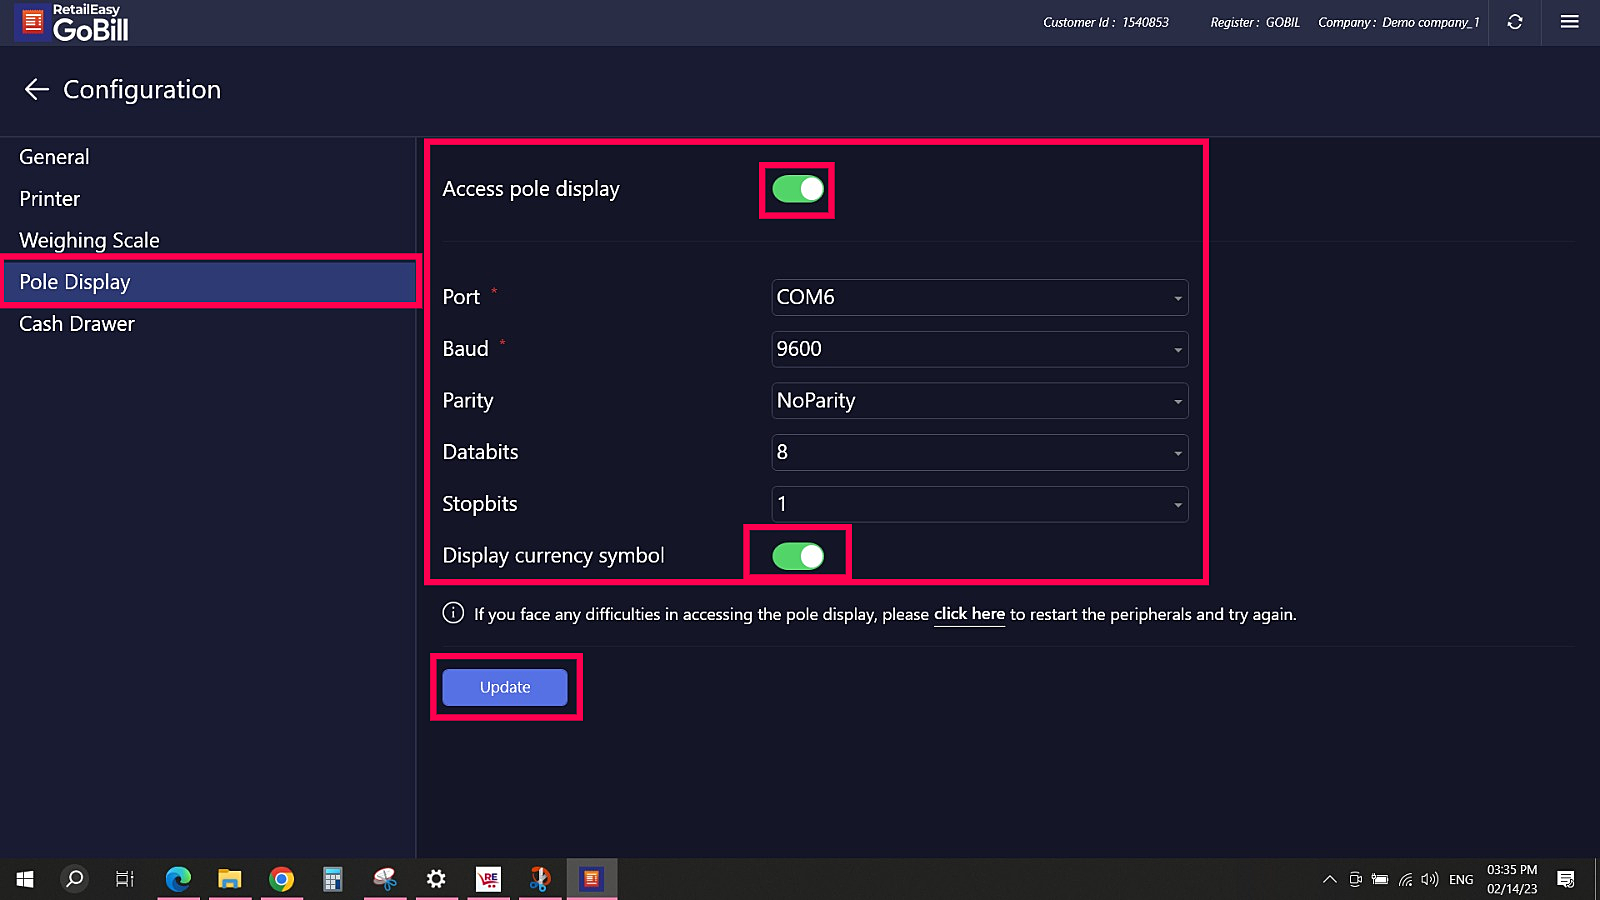Open the Databits dropdown
Screen dimensions: 1600x900
click(x=980, y=452)
